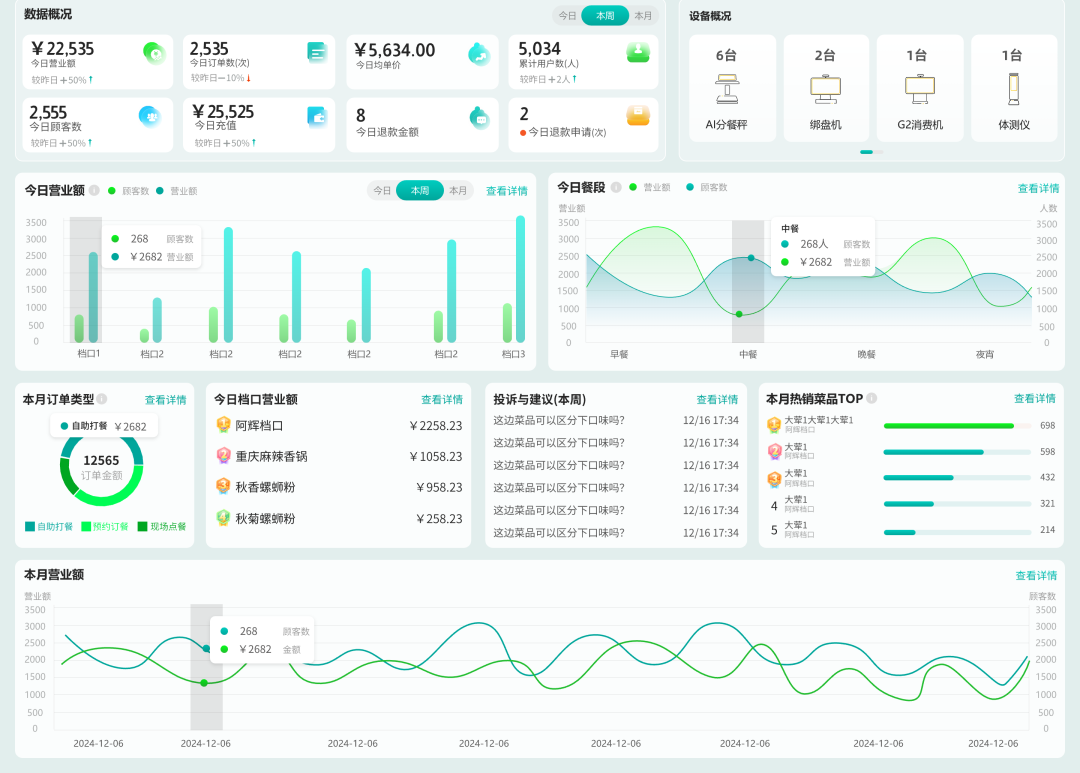Toggle 自助打餐 legend under the donut chart
Image resolution: width=1080 pixels, height=773 pixels.
click(49, 526)
